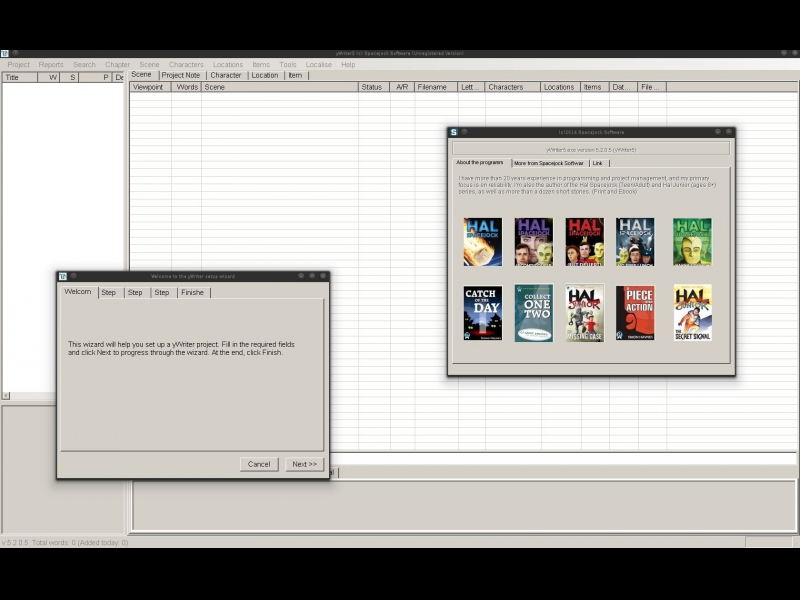Open the first Hal Spacejock fireball book cover
This screenshot has height=600, width=800.
coord(483,242)
